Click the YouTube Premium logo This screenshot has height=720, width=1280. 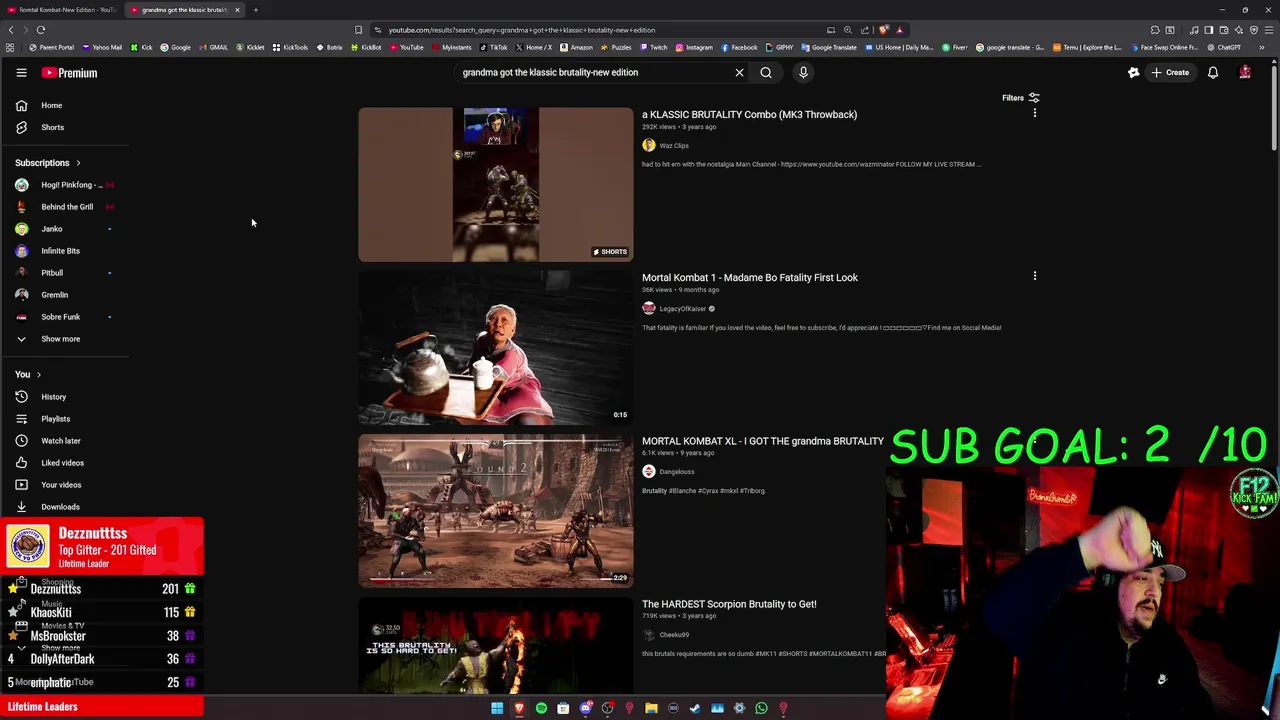coord(69,73)
